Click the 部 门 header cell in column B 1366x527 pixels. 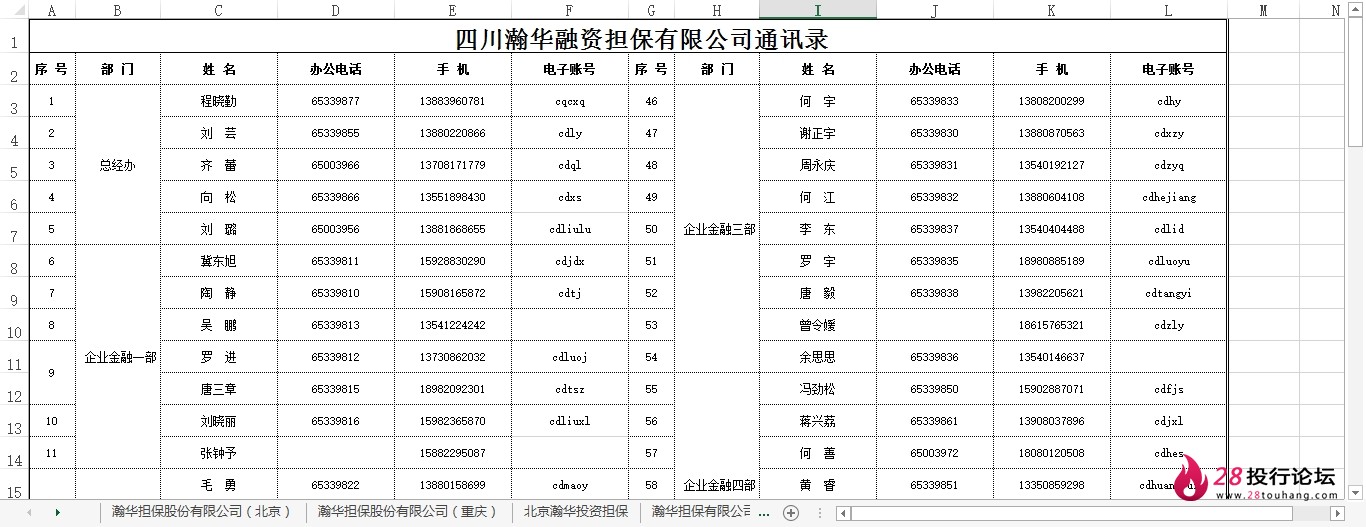[x=118, y=70]
